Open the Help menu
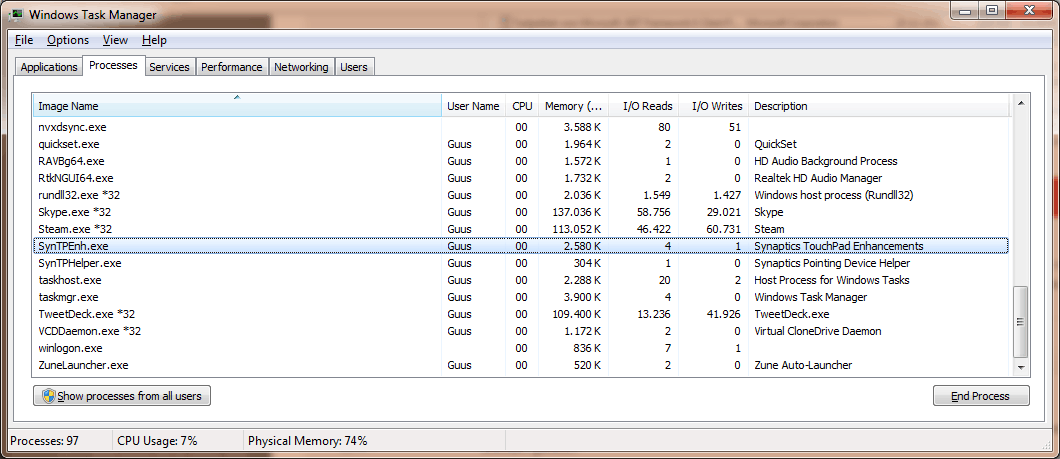1060x459 pixels. [154, 40]
